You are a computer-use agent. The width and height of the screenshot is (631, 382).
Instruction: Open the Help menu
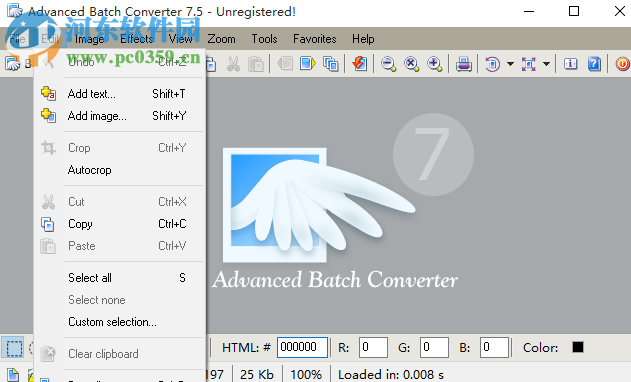coord(363,39)
